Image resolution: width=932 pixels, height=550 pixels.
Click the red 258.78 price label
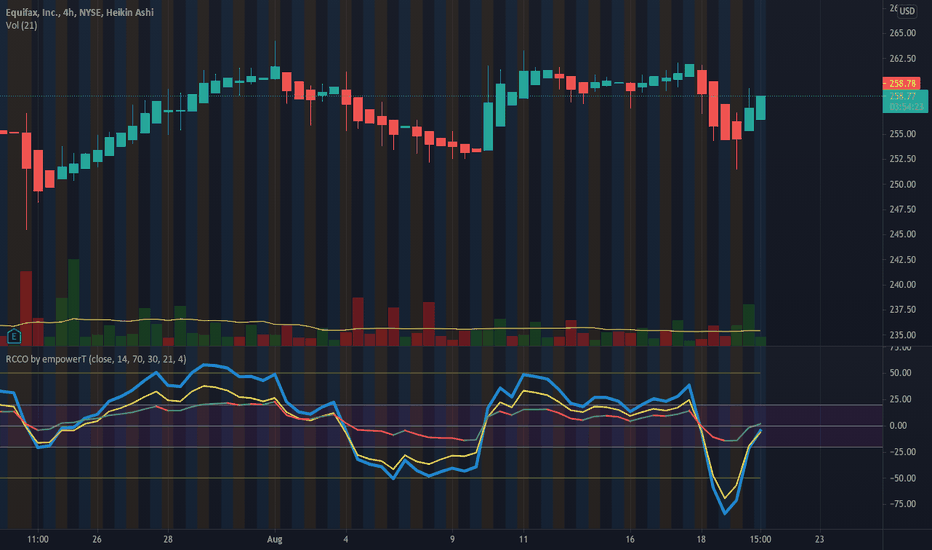tap(902, 84)
